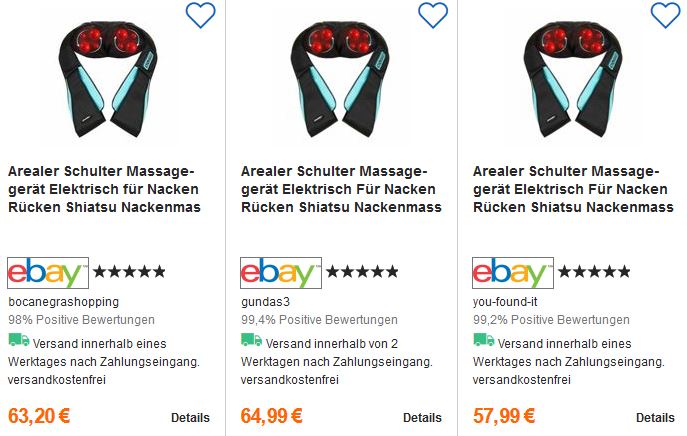Click the seller name gundas3
Viewport: 687px width, 436px height.
[265, 302]
